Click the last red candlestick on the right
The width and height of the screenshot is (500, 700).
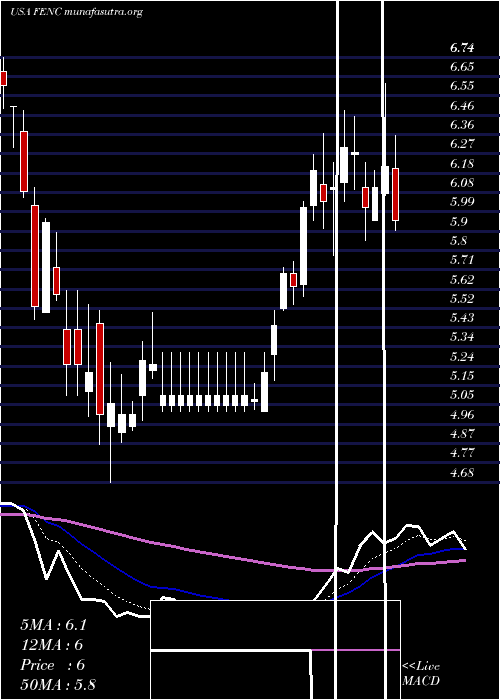[395, 194]
